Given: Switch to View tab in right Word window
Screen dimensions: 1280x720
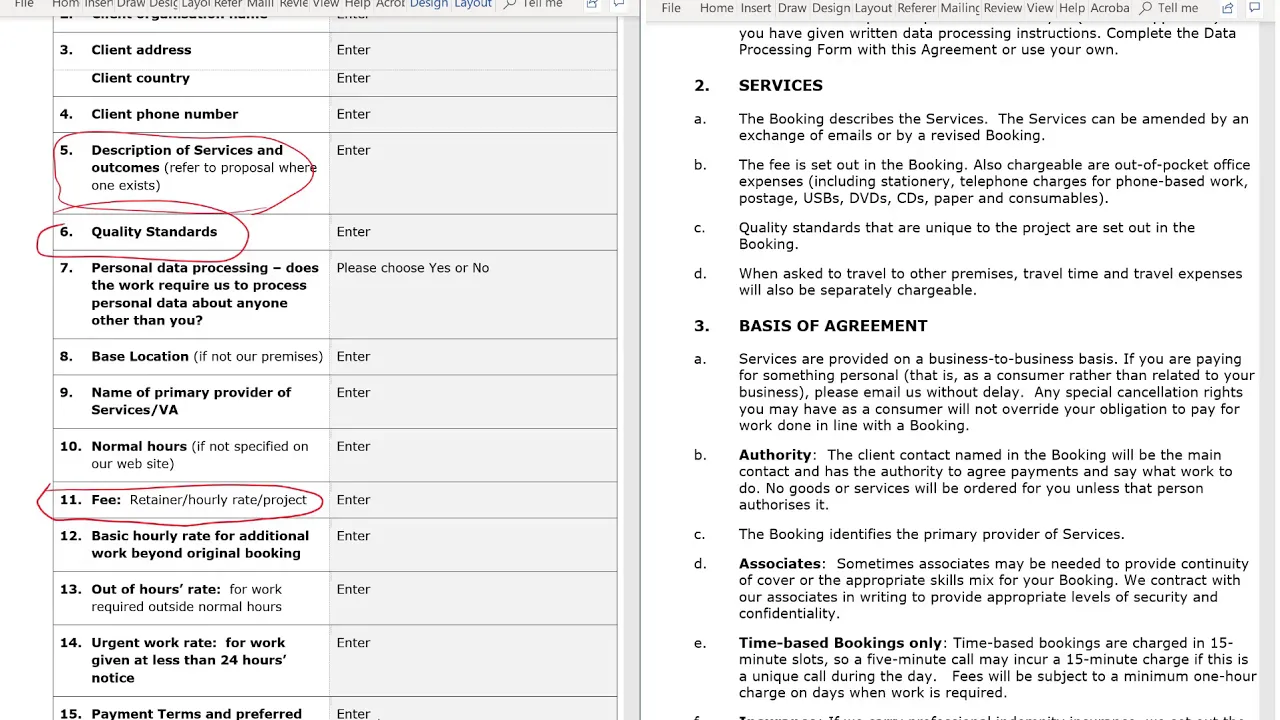Looking at the screenshot, I should [x=1040, y=8].
